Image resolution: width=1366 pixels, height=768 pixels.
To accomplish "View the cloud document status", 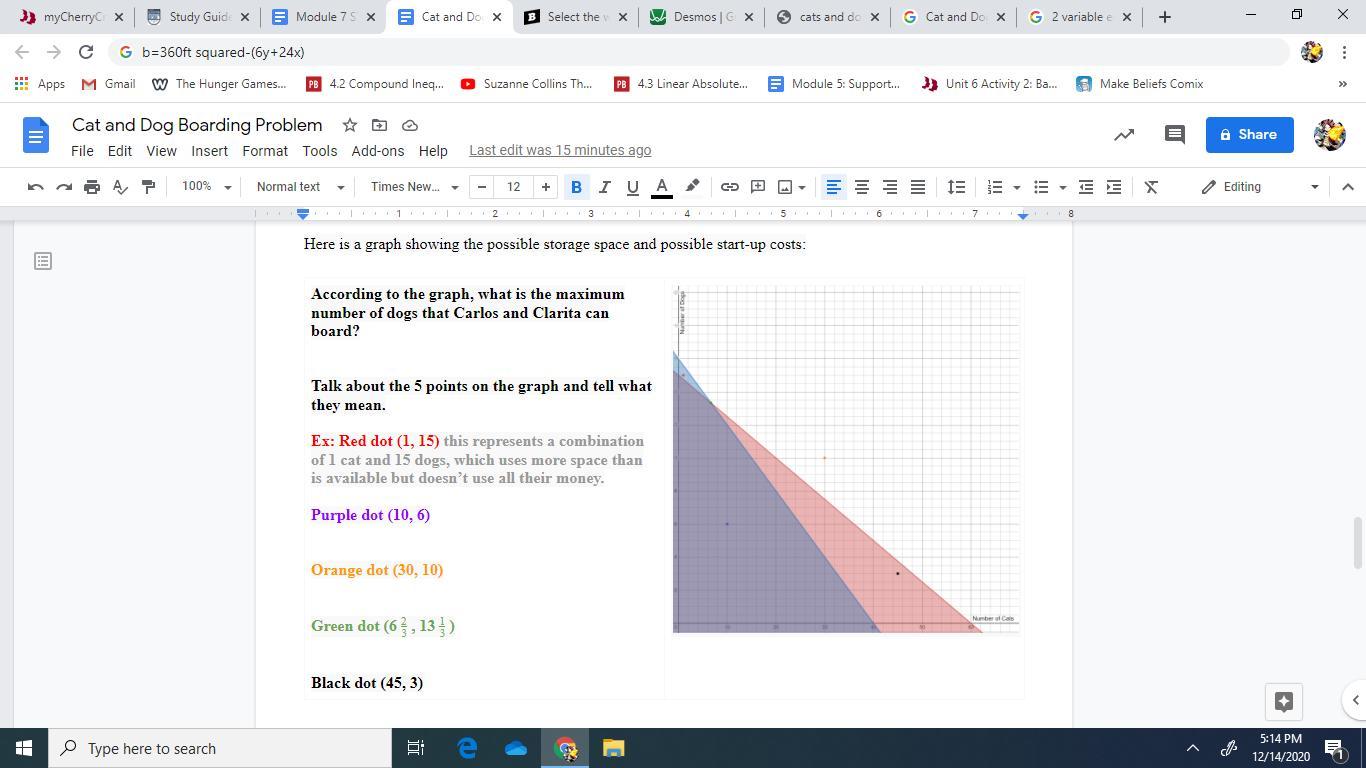I will 409,125.
